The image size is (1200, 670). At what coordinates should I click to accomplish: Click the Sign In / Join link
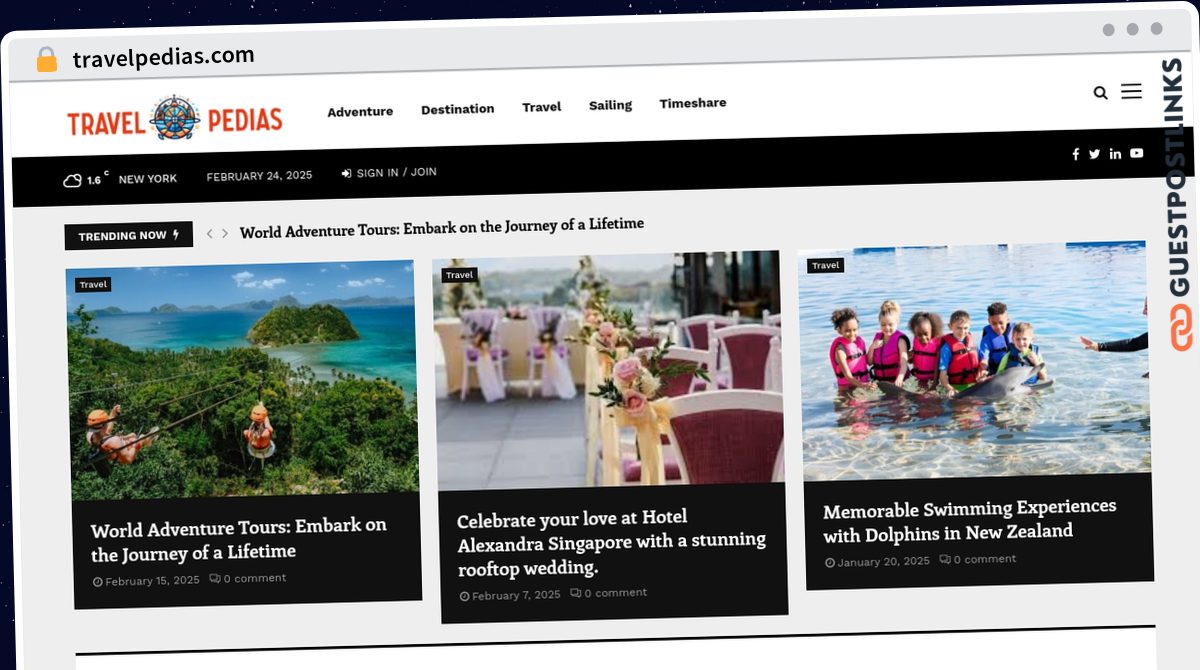(389, 173)
